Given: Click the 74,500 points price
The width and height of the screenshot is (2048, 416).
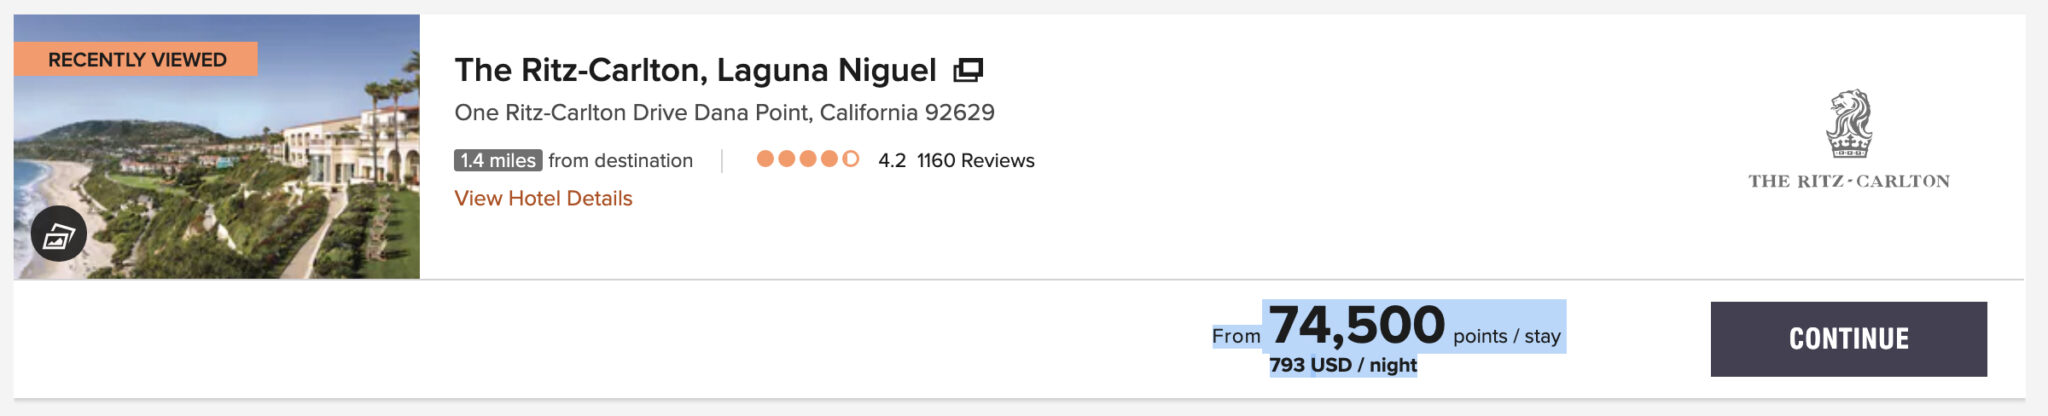Looking at the screenshot, I should pyautogui.click(x=1357, y=326).
